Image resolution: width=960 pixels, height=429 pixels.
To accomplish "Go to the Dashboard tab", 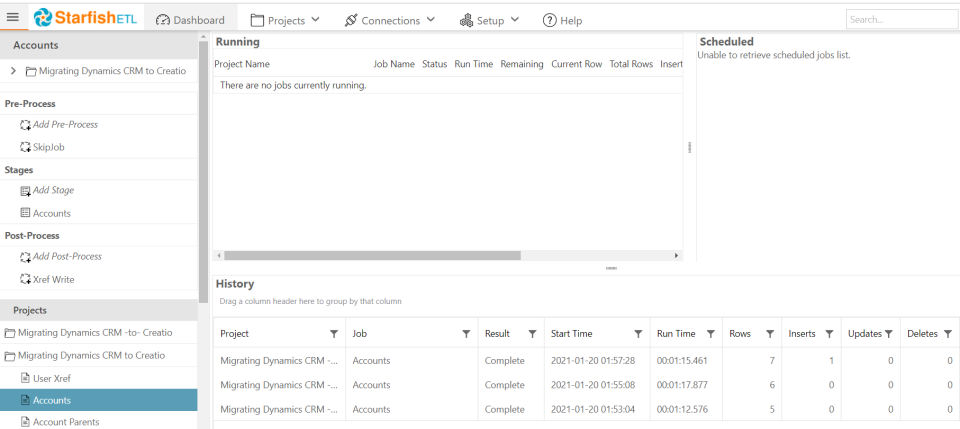I will [190, 20].
